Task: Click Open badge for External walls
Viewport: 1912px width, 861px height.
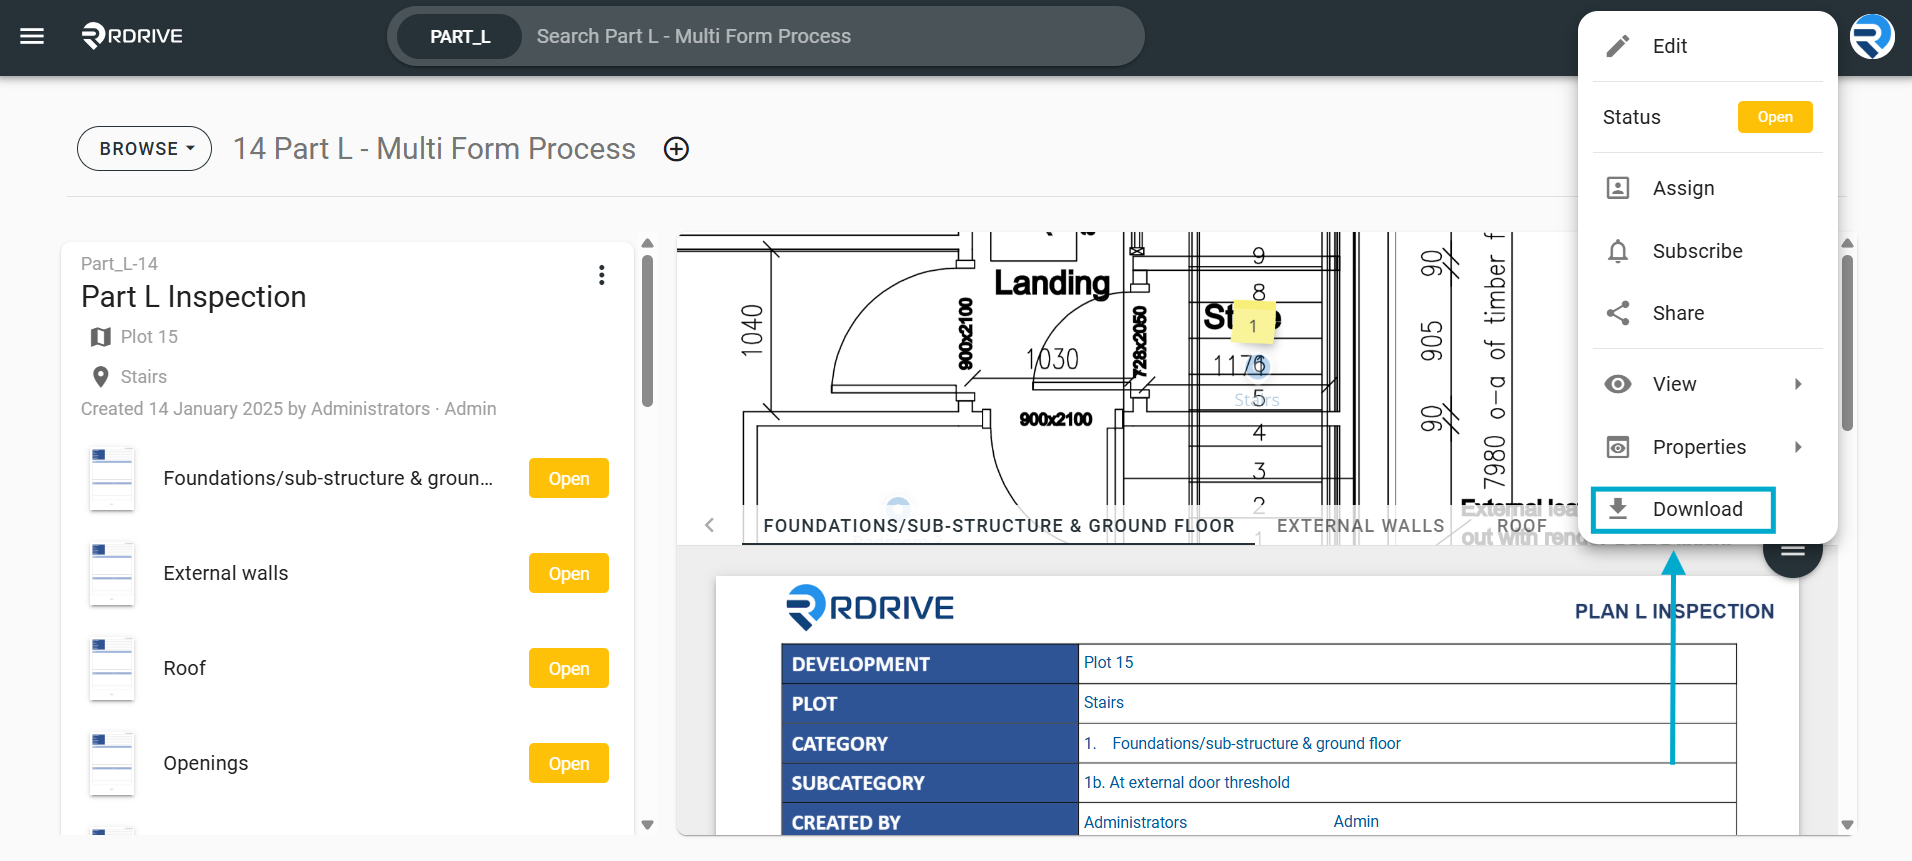Action: (x=569, y=574)
